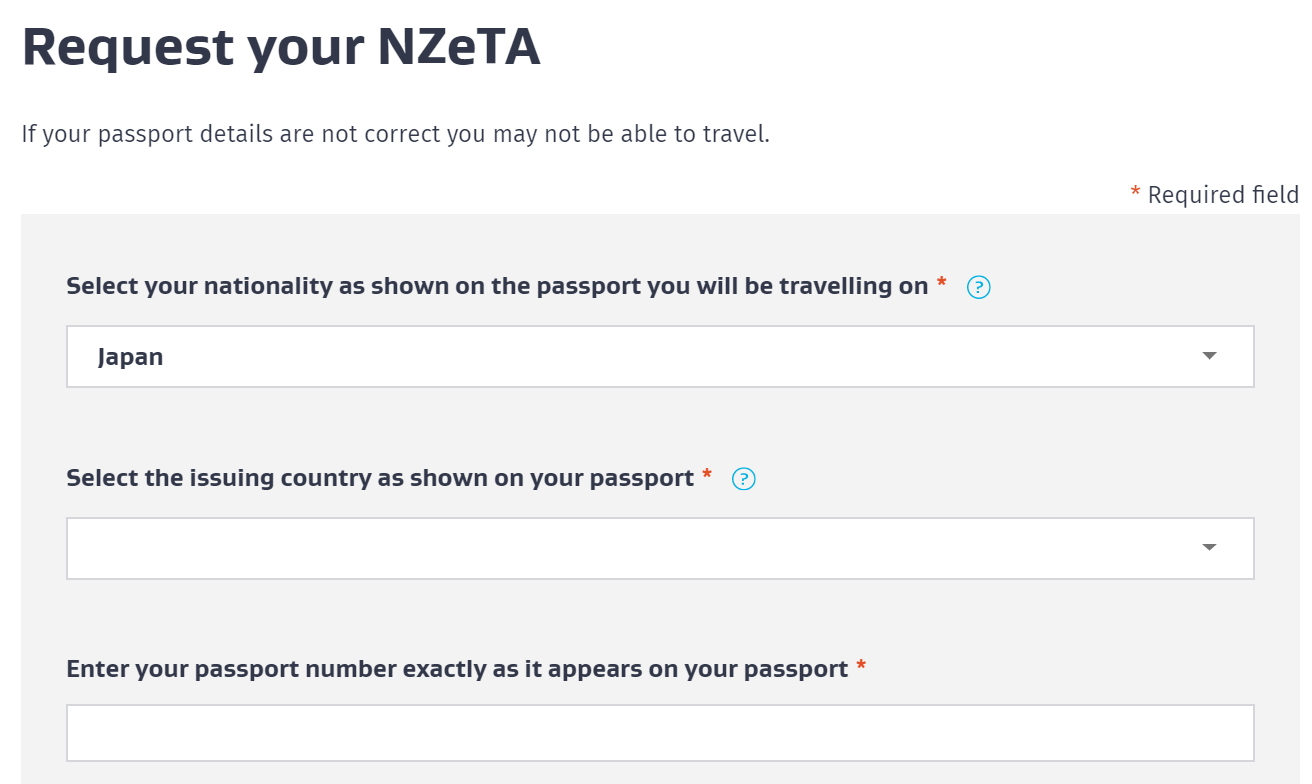The width and height of the screenshot is (1312, 784).
Task: Click the red asterisk after the issuing country label
Action: coord(707,477)
